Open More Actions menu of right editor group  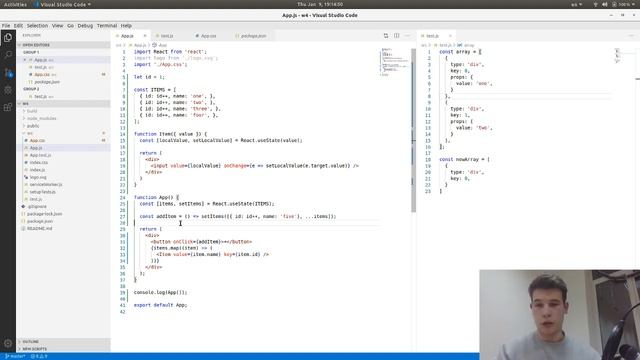(x=631, y=36)
